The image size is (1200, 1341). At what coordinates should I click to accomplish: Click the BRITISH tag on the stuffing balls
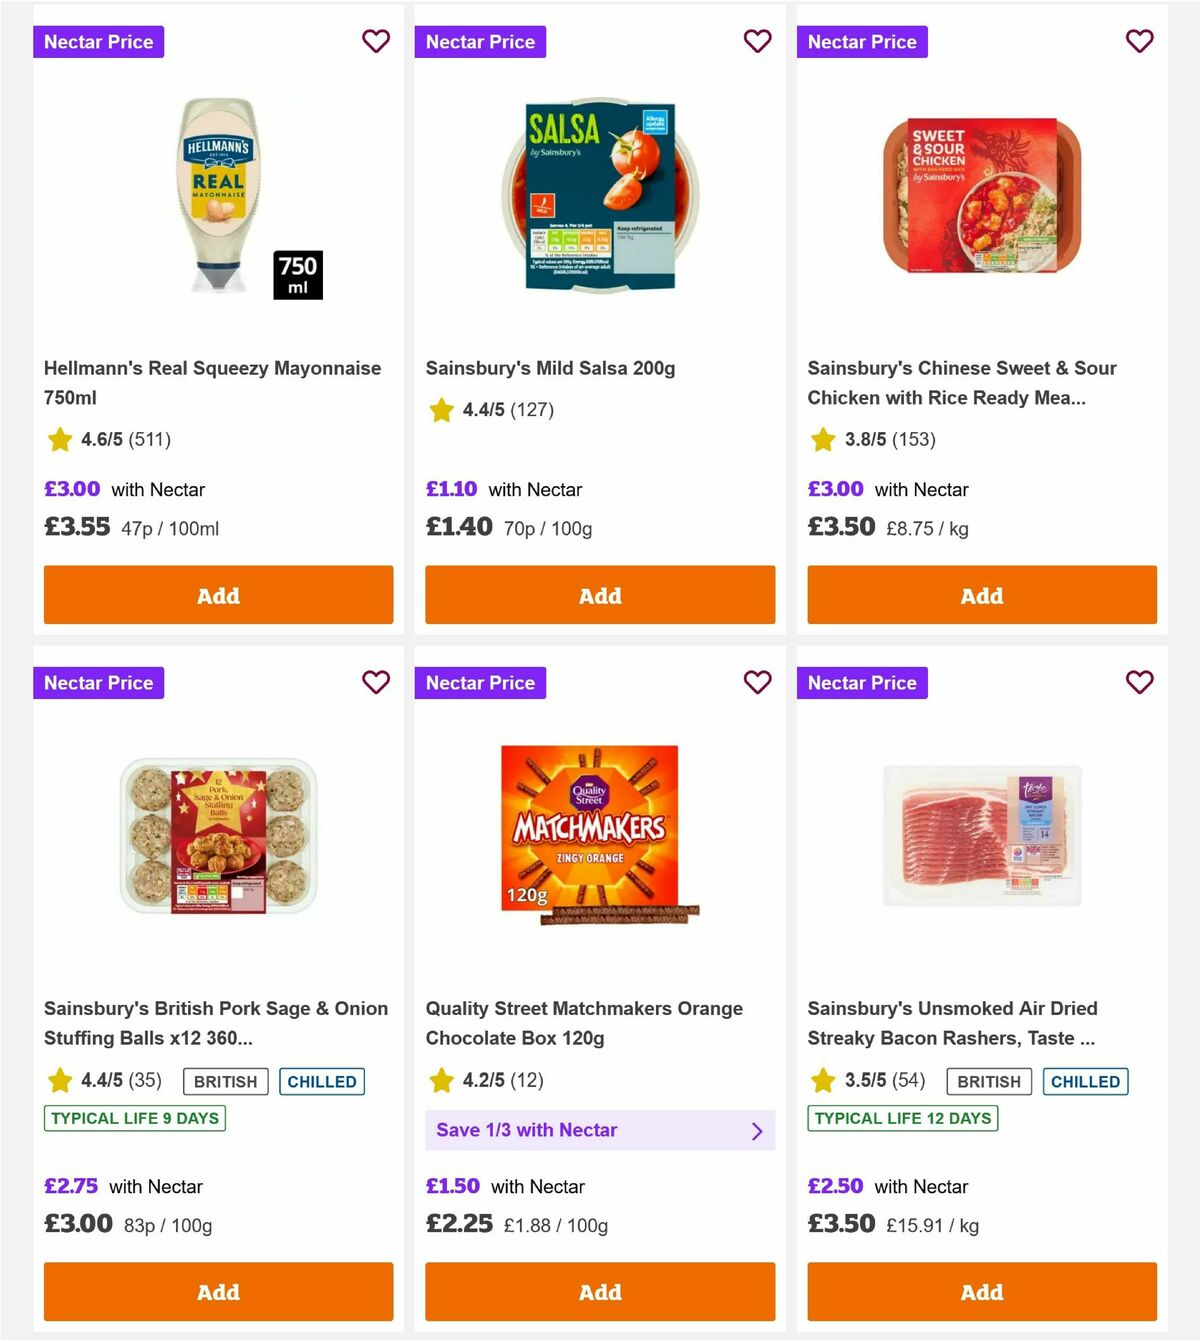pos(224,1080)
